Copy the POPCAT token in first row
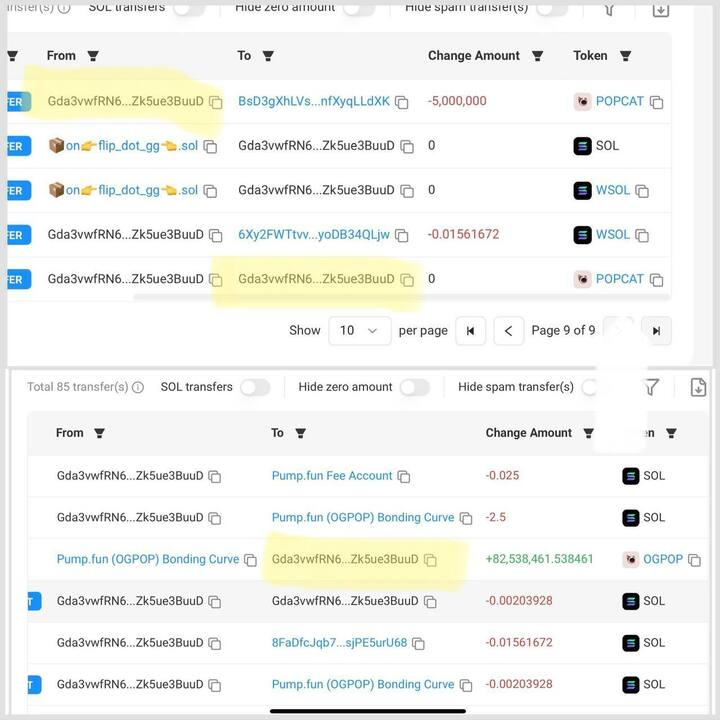This screenshot has height=720, width=720. coord(657,102)
